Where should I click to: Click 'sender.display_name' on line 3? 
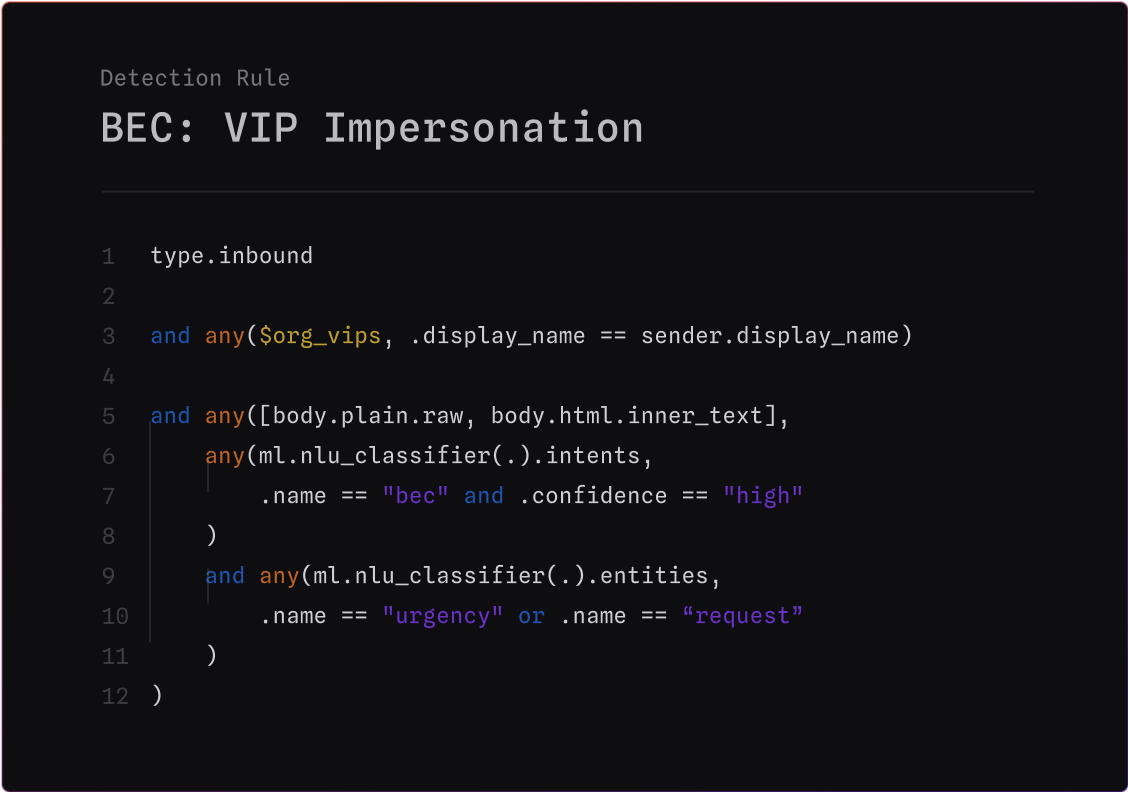coord(770,336)
